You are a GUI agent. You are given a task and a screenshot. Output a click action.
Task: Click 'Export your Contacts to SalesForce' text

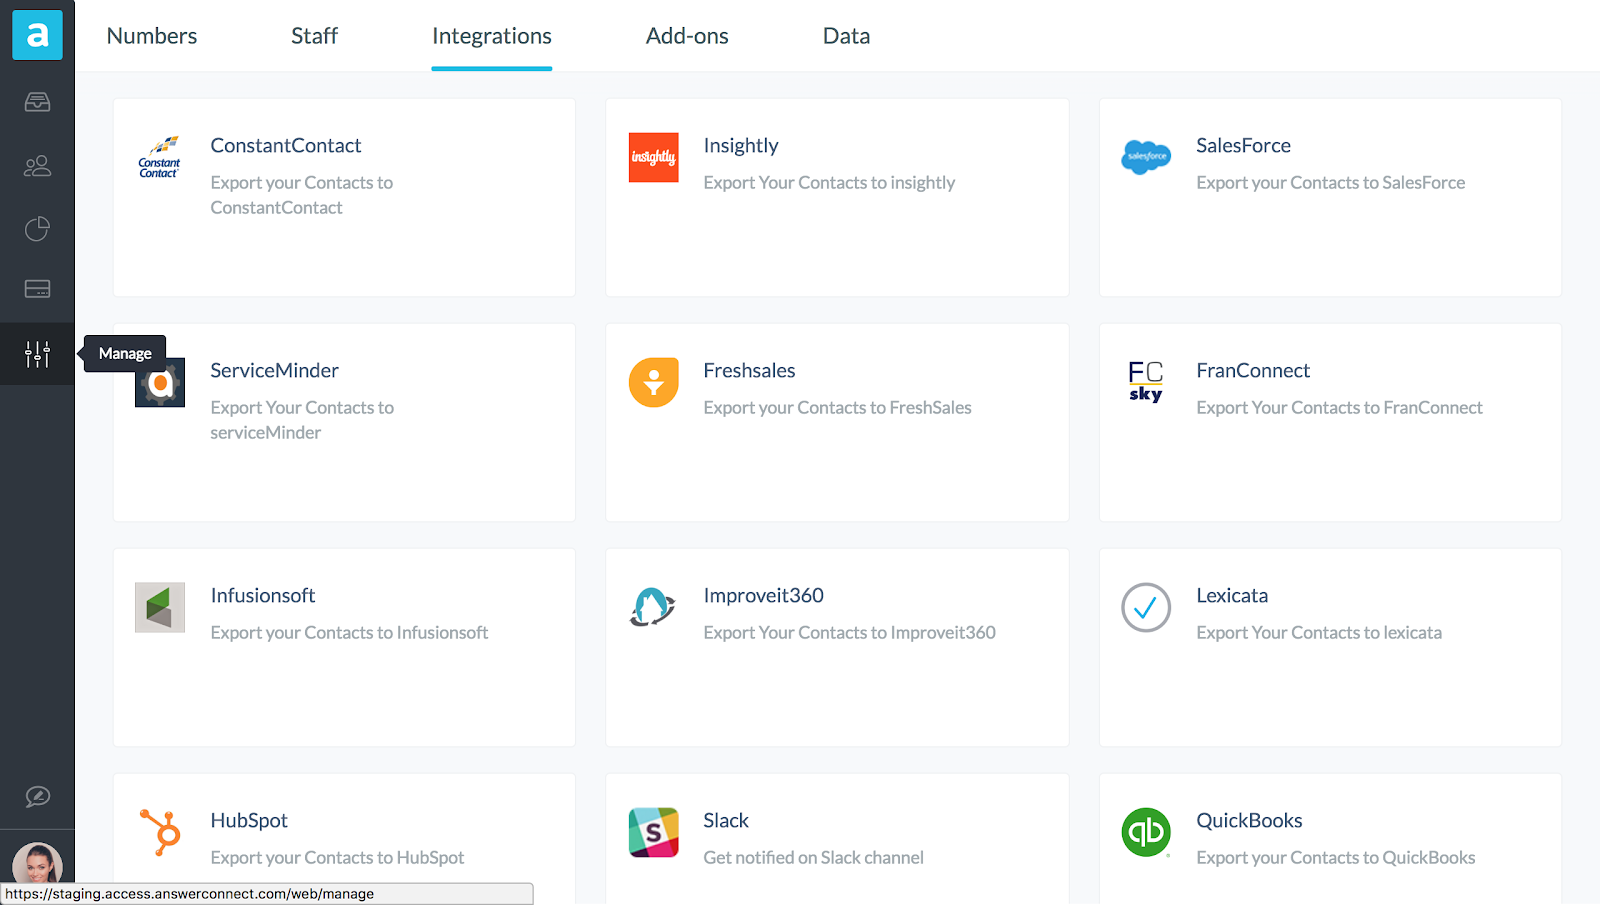(x=1331, y=183)
